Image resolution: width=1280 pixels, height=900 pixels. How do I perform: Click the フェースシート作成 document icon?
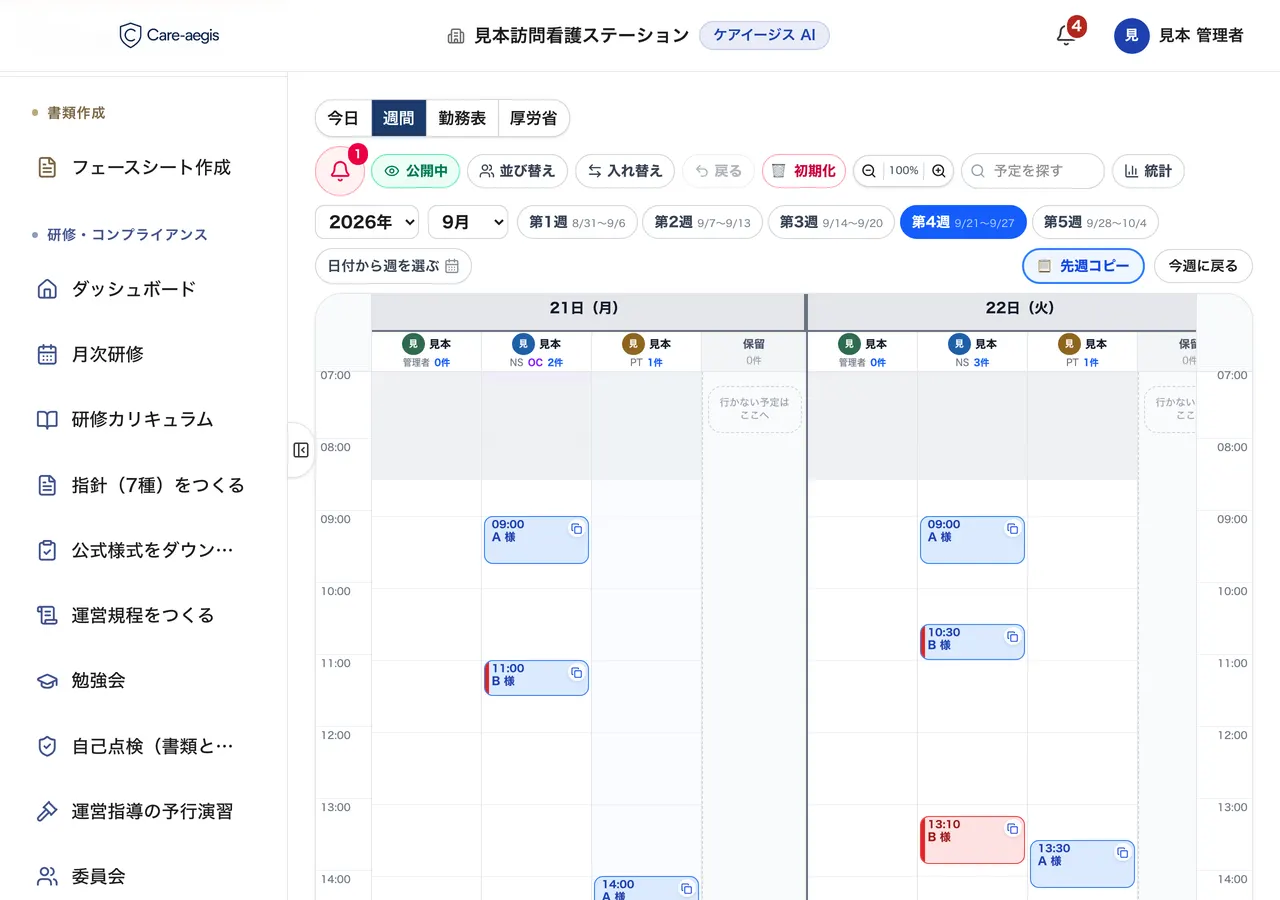47,167
